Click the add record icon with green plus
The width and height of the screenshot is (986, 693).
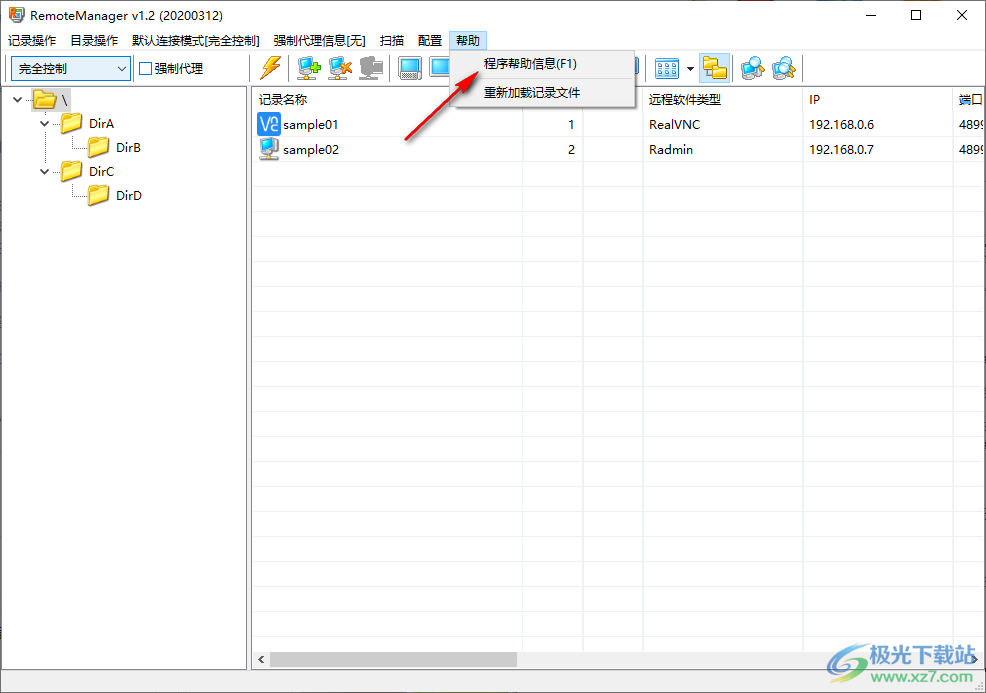click(309, 68)
